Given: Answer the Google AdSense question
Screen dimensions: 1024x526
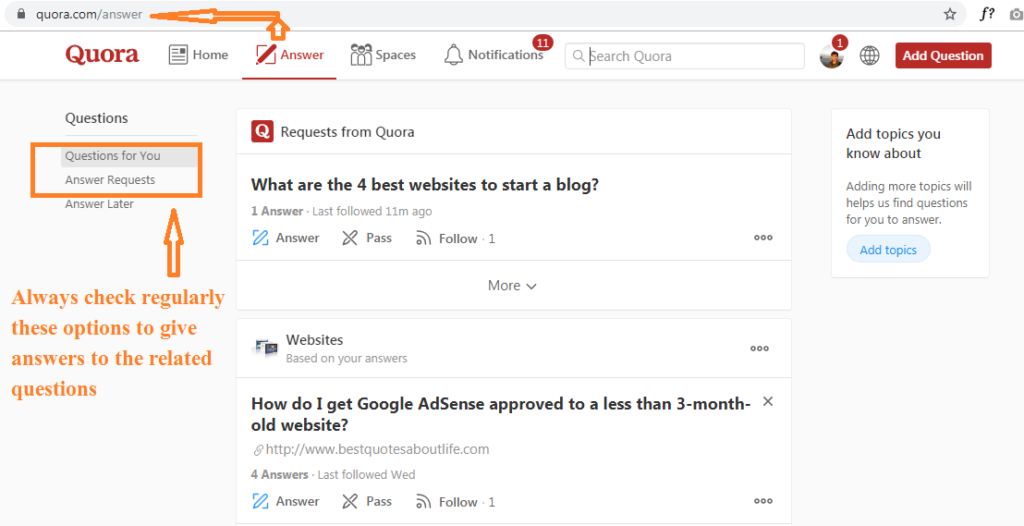Looking at the screenshot, I should (285, 501).
